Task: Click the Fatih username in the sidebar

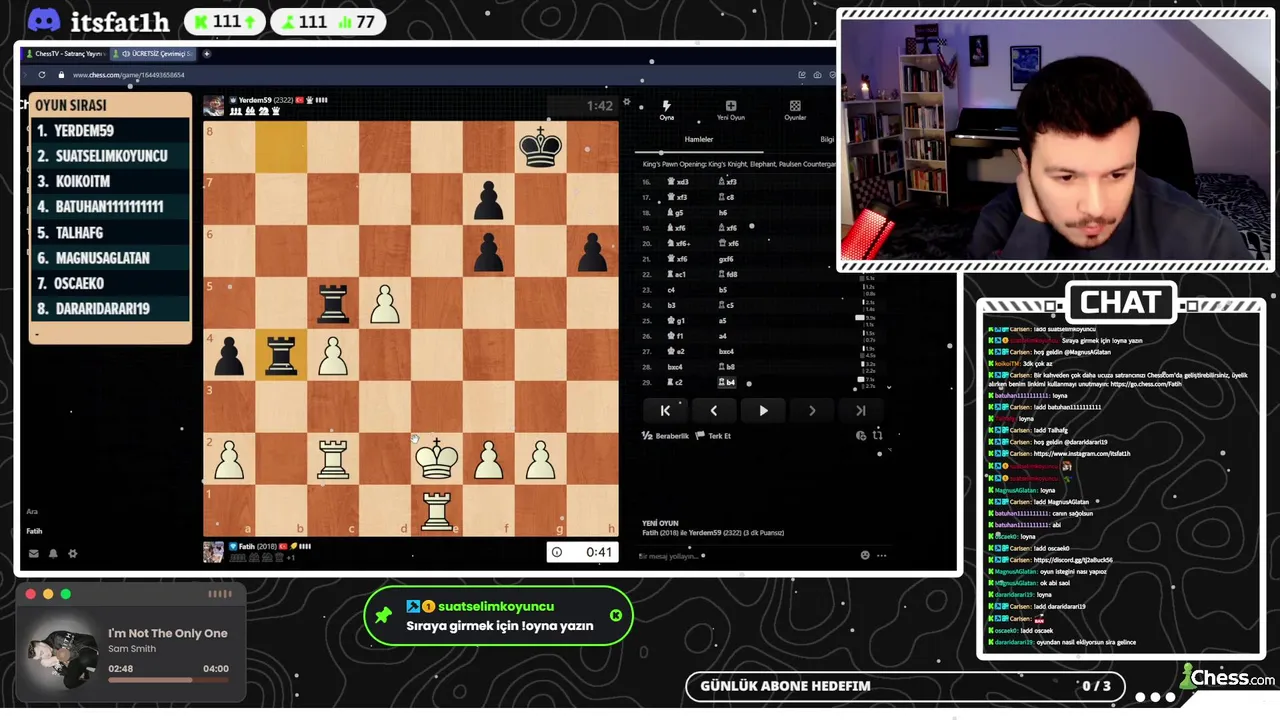Action: 35,531
